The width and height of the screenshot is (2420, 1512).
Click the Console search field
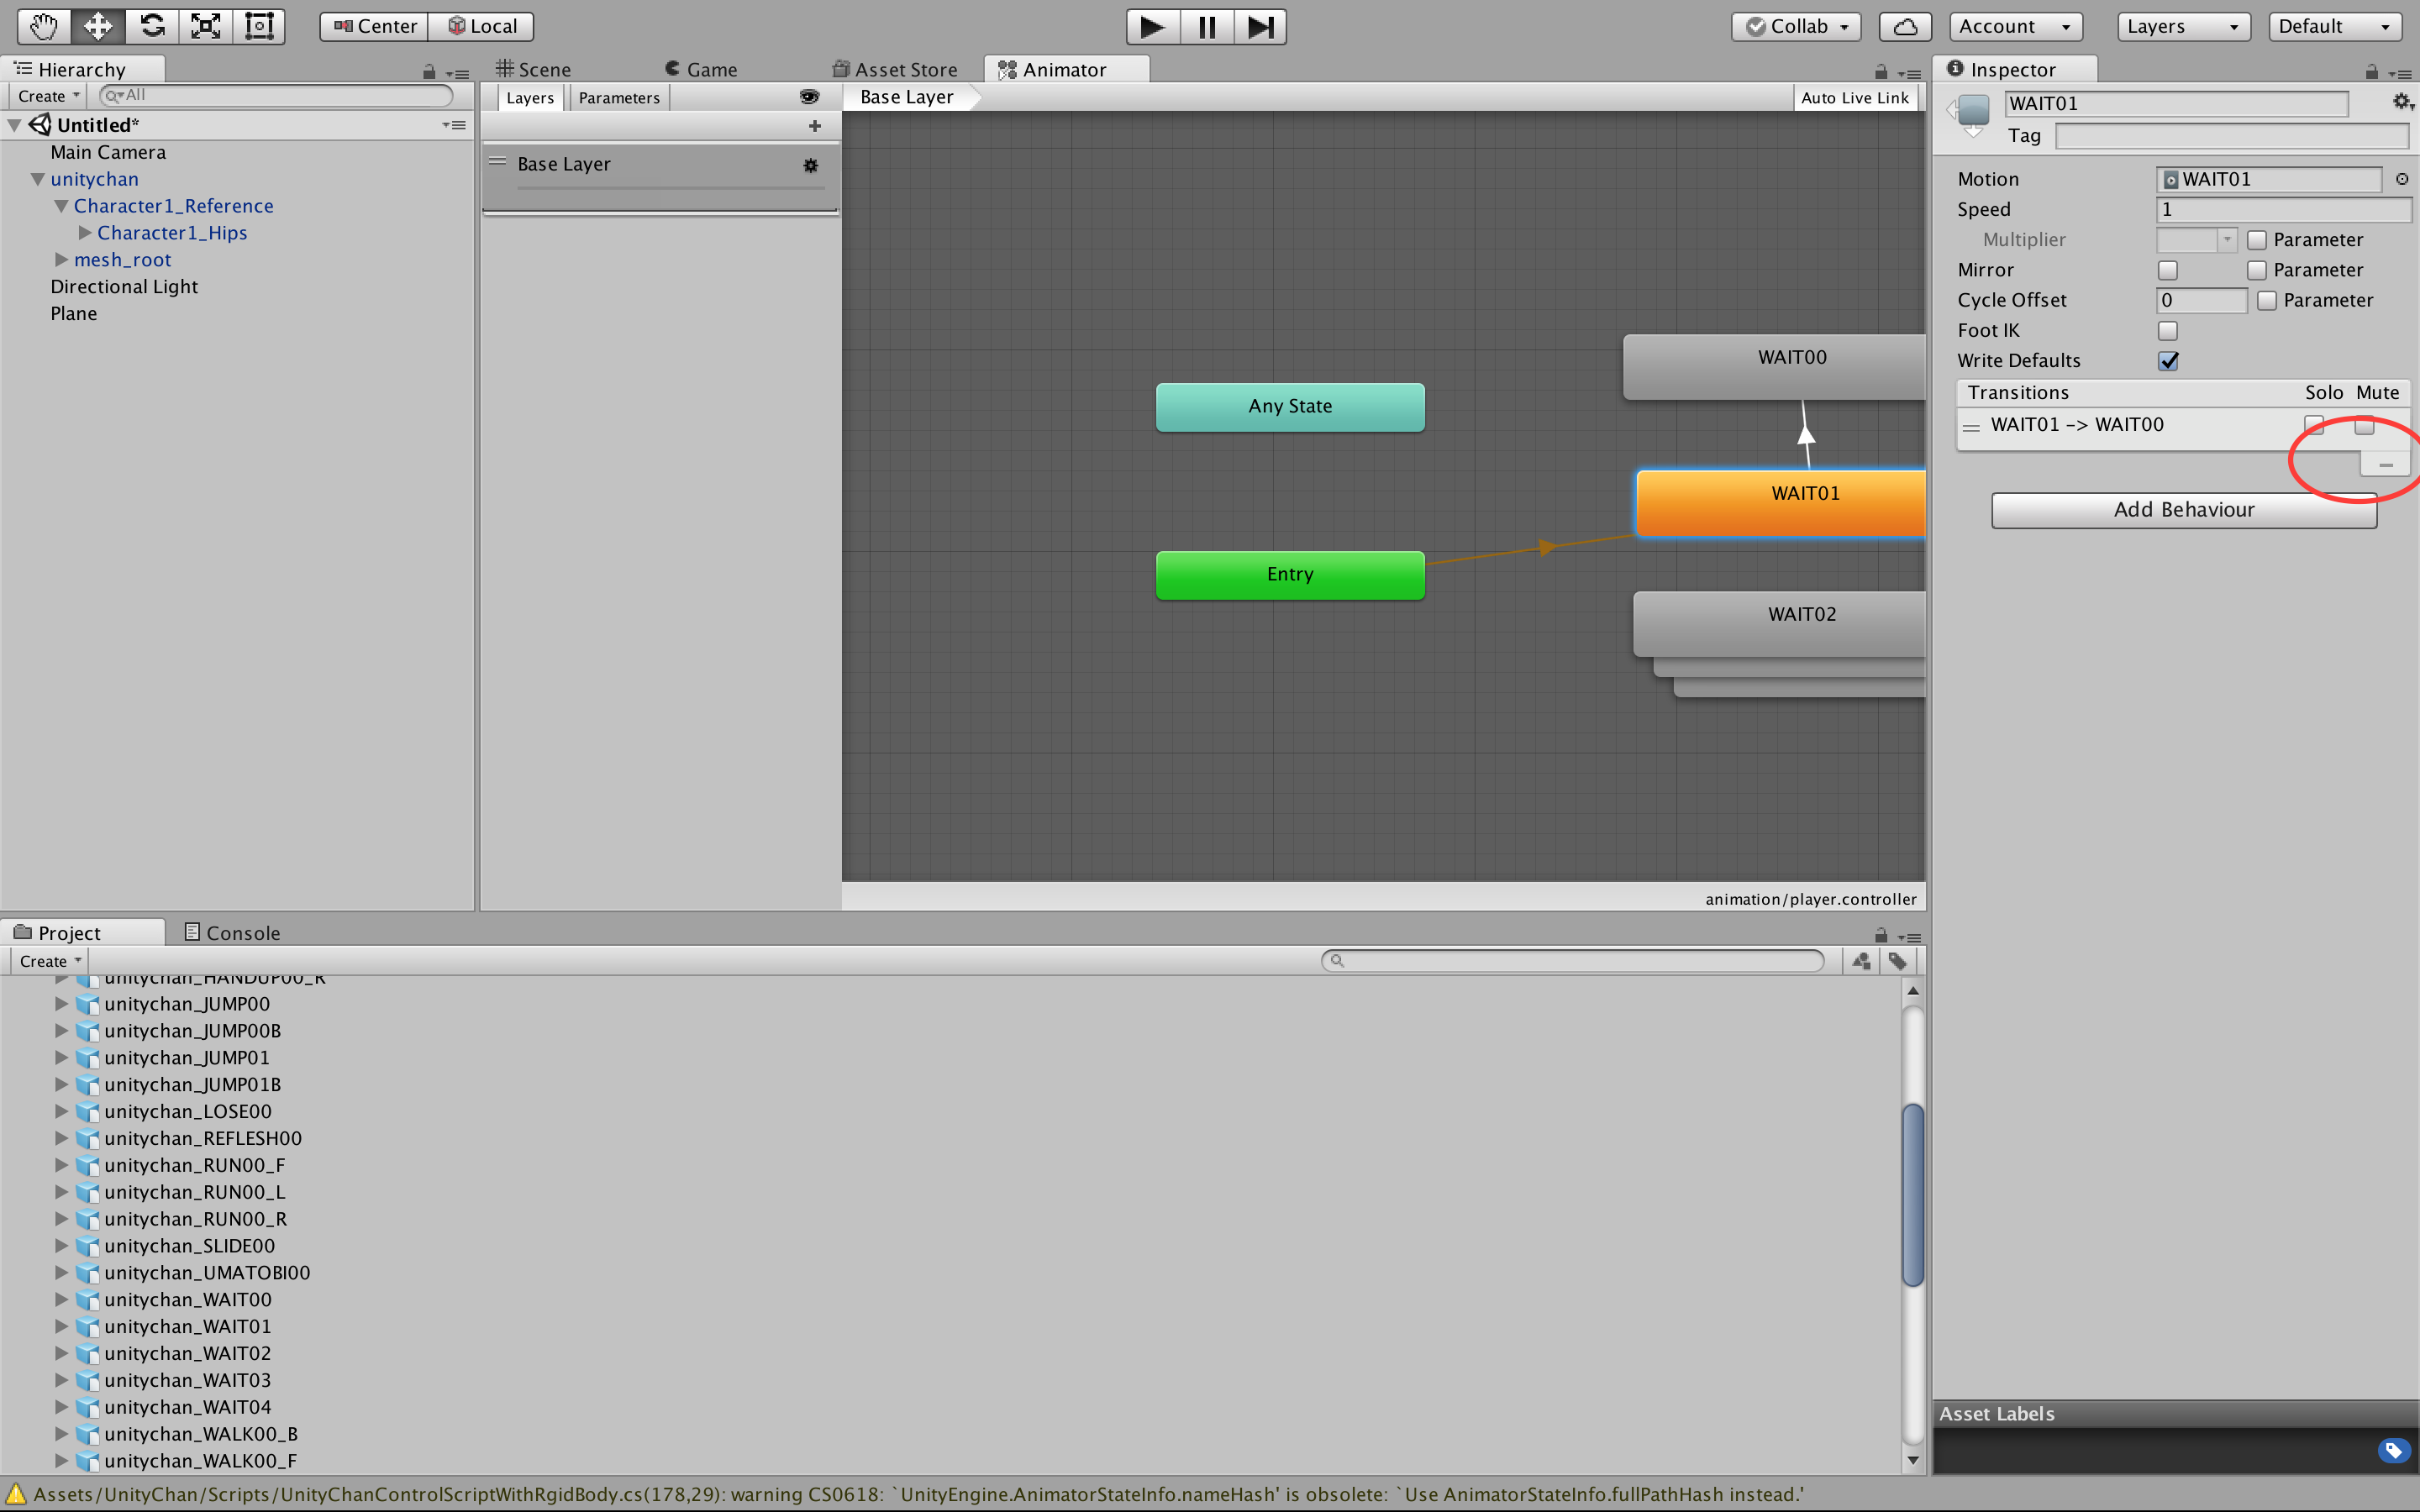coord(1570,960)
